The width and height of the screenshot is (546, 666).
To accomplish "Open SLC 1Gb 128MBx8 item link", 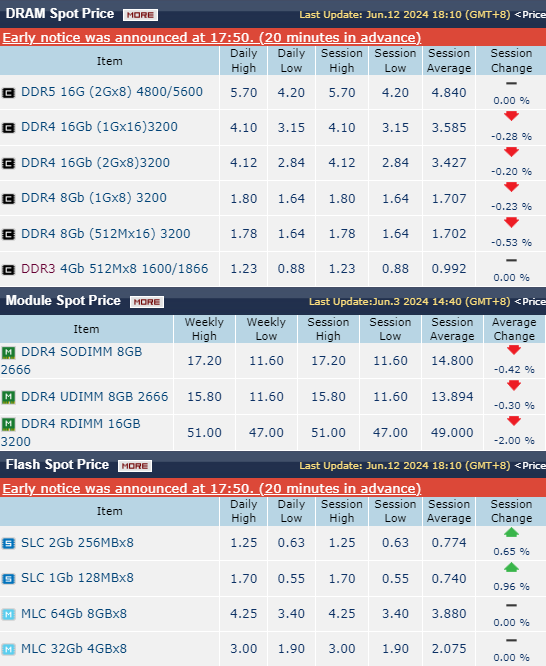I will pos(77,578).
